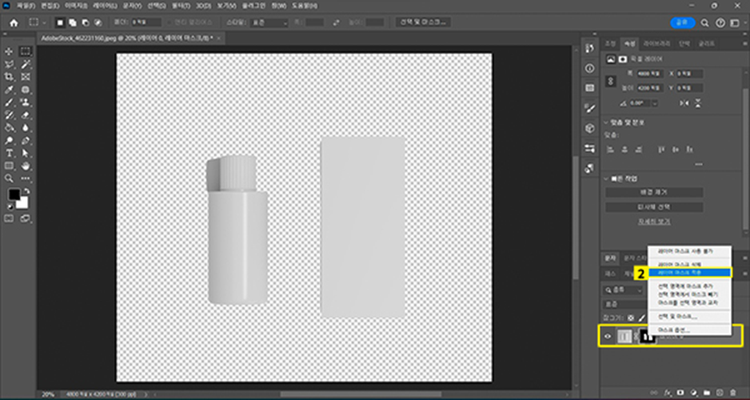Select the Lasso tool in toolbar
Viewport: 750px width, 400px height.
coord(9,64)
